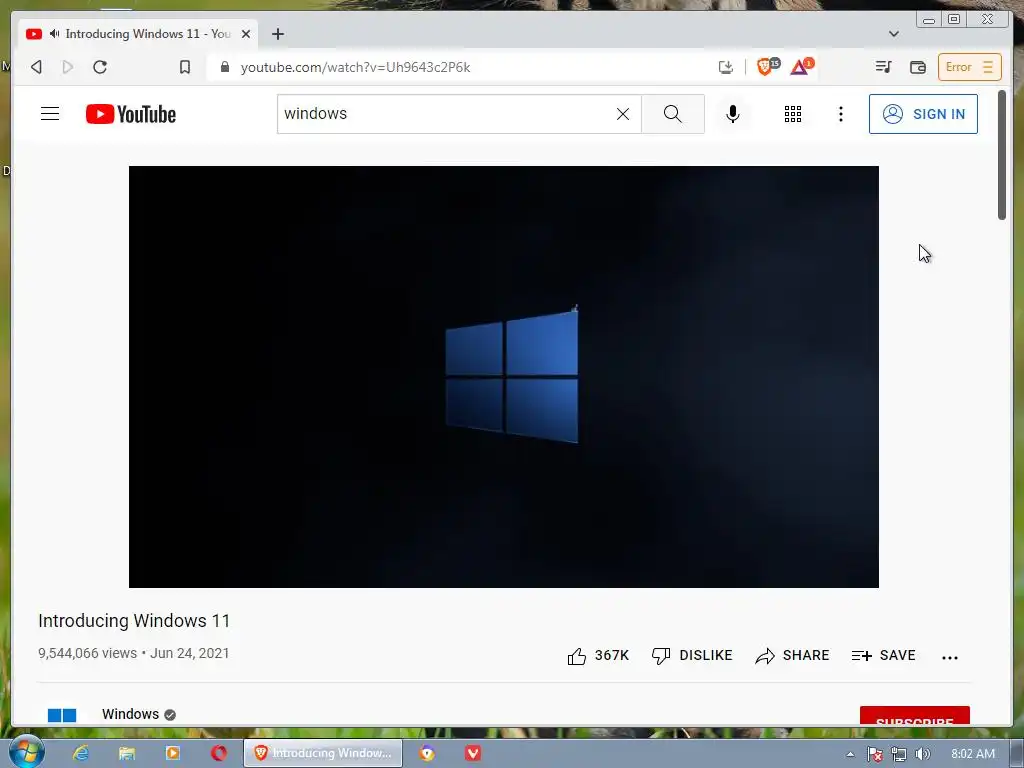Open the Windows Start orb
This screenshot has width=1024, height=768.
point(27,752)
